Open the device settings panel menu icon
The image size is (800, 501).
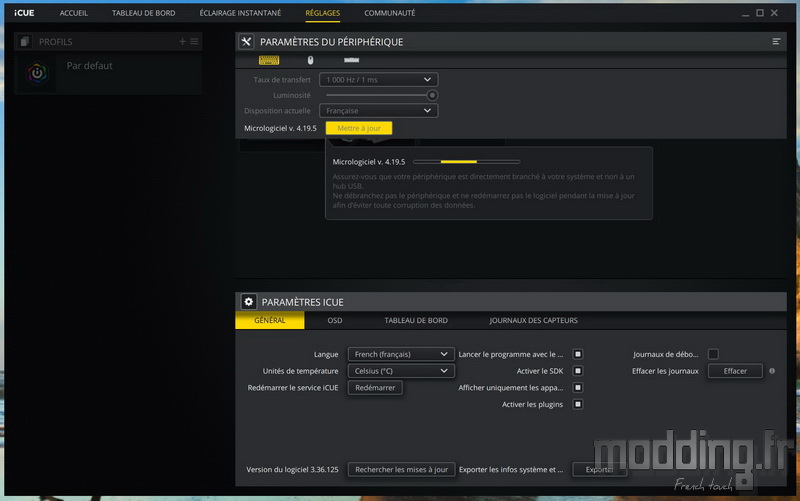[776, 41]
